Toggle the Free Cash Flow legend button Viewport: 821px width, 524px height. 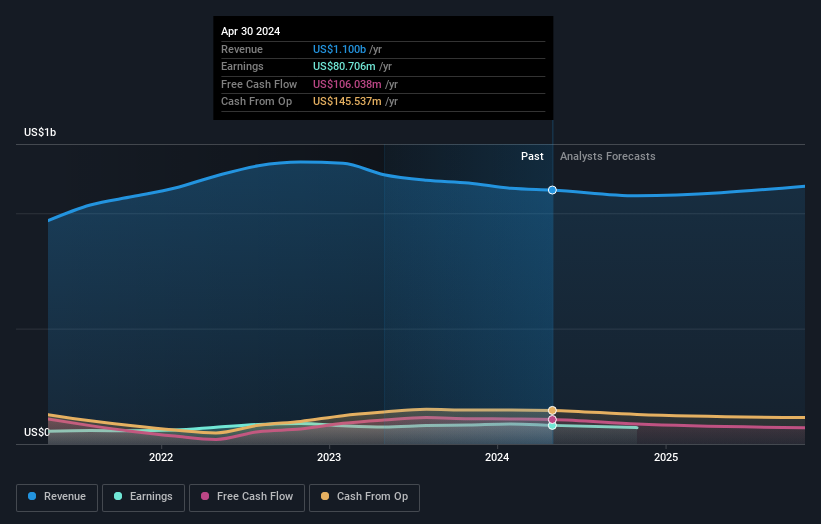(x=247, y=497)
